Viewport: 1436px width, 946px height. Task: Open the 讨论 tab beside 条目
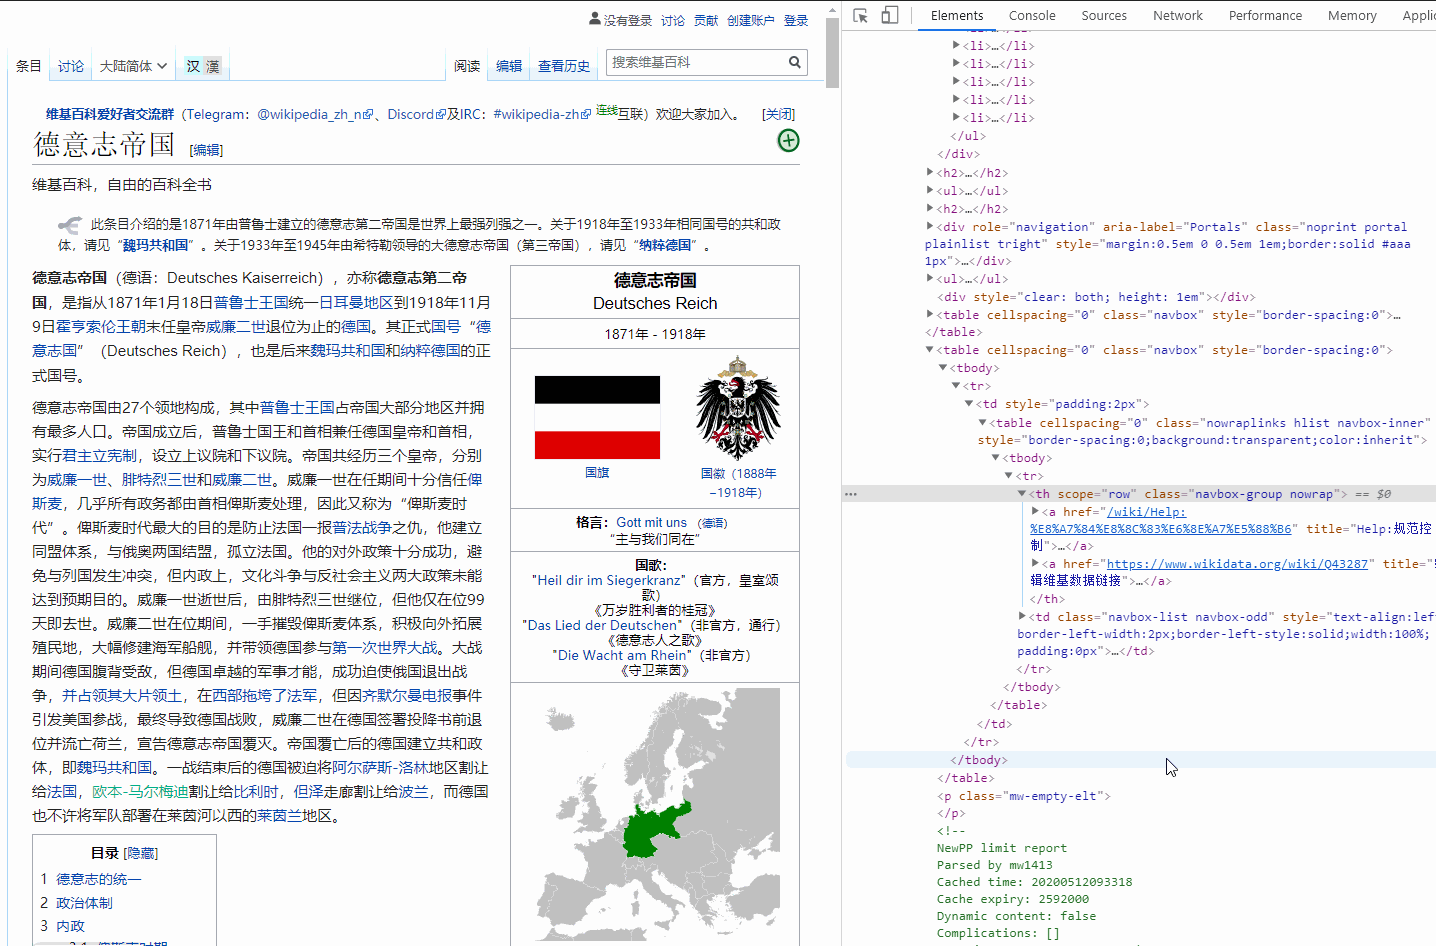point(71,66)
